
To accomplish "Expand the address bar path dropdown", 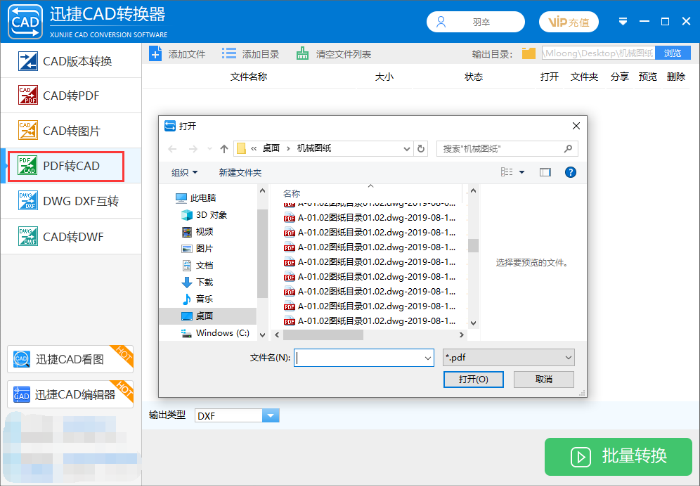I will click(407, 149).
